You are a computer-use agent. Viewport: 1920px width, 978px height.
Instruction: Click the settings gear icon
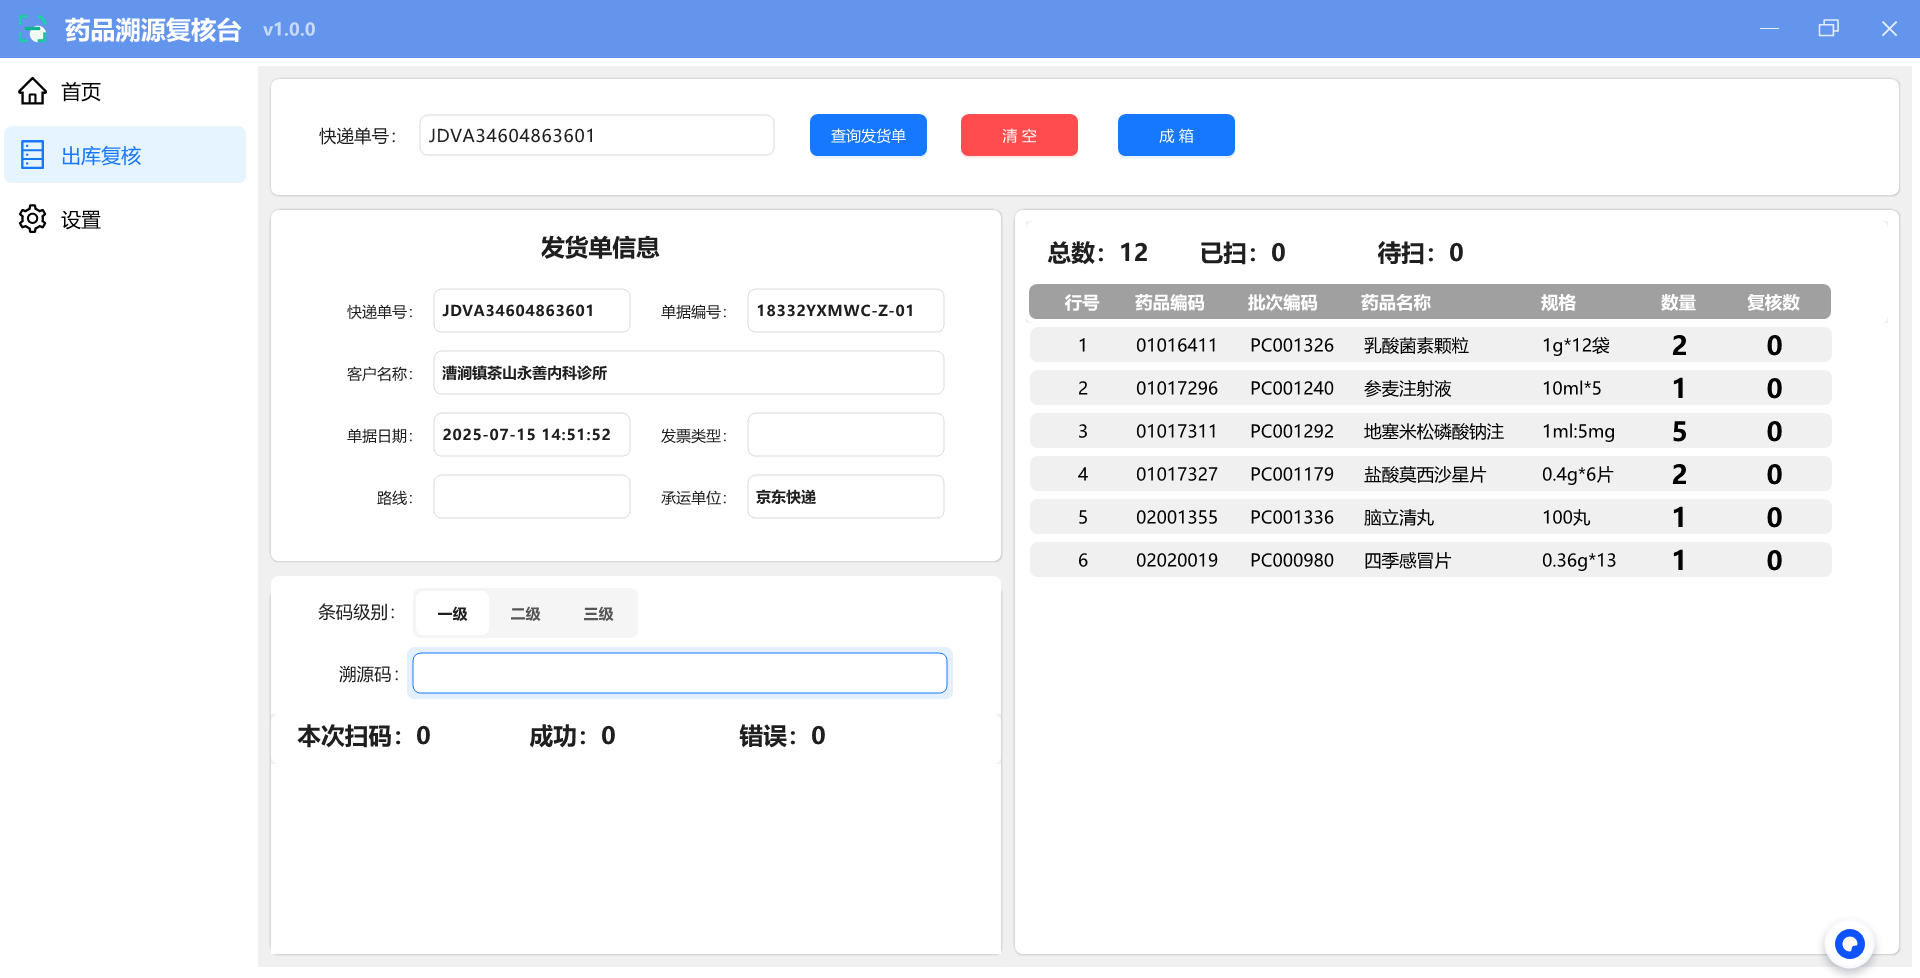tap(33, 219)
